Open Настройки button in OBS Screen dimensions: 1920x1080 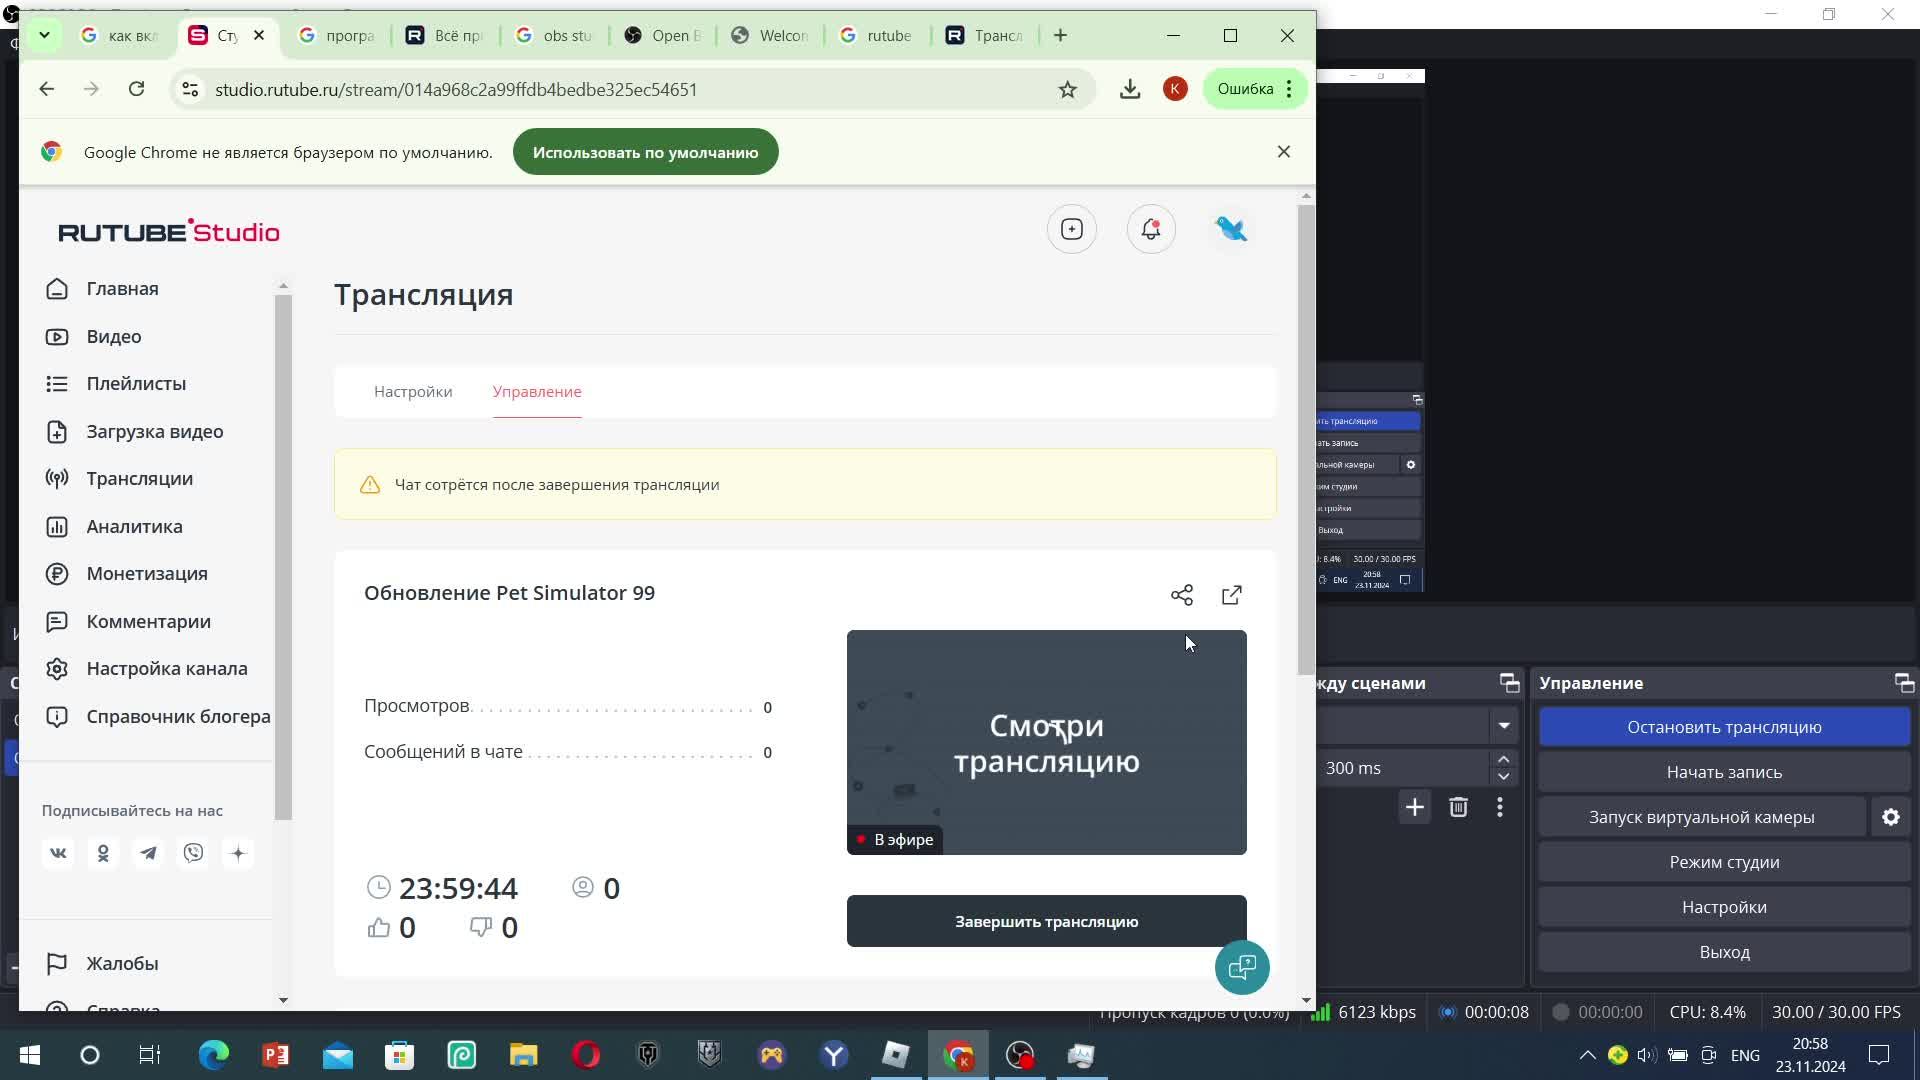coord(1725,908)
